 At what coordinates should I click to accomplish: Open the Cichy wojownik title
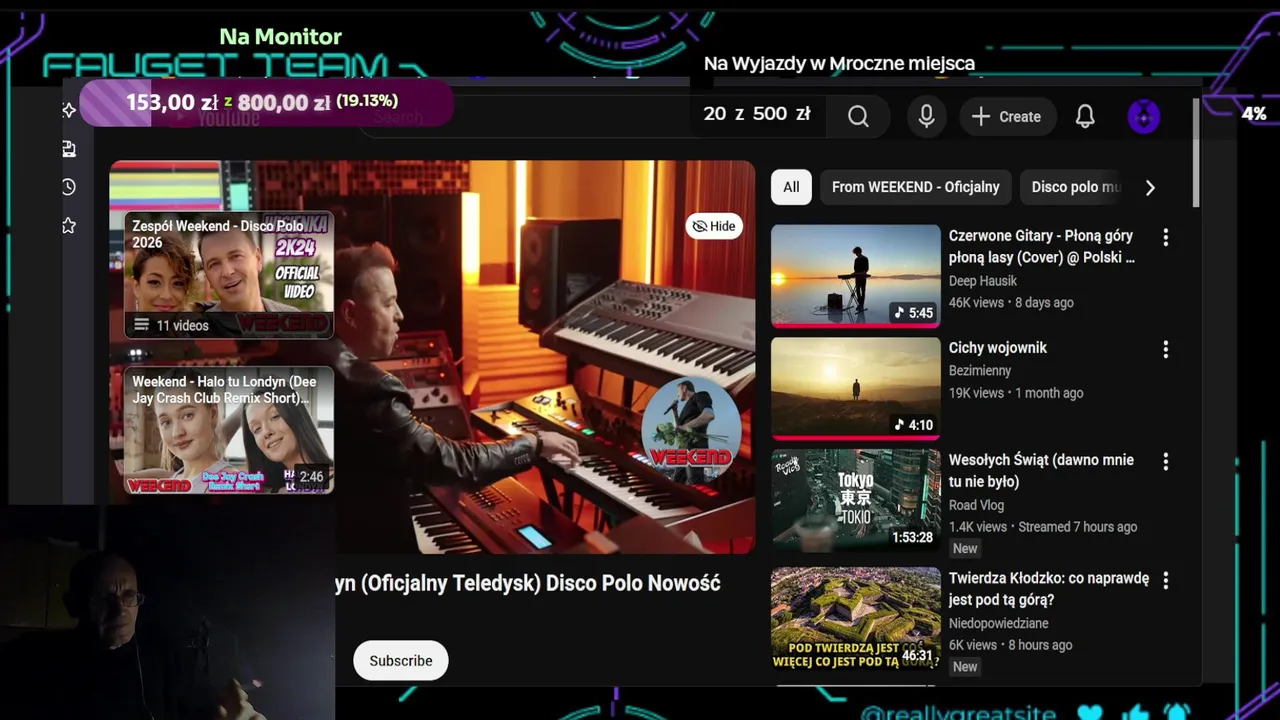click(x=998, y=348)
